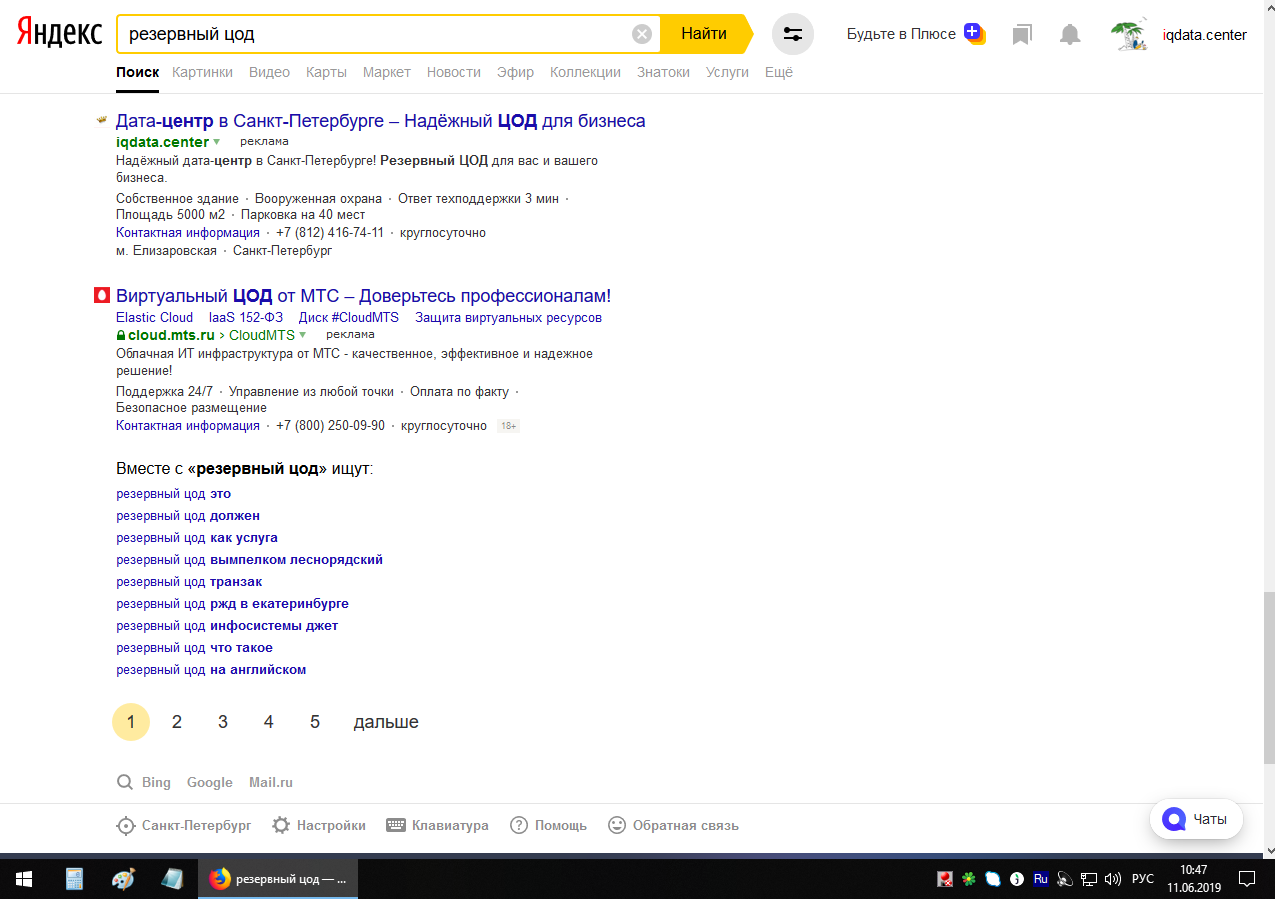Click the red joystick tray icon
Image resolution: width=1275 pixels, height=899 pixels.
click(944, 879)
